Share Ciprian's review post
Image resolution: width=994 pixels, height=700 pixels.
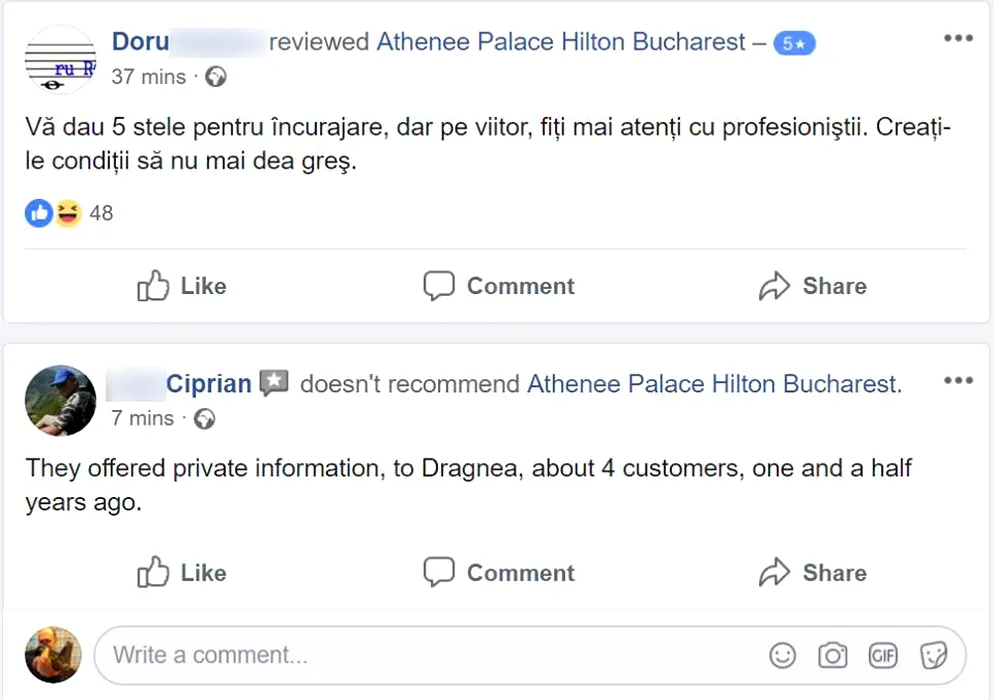click(x=812, y=573)
